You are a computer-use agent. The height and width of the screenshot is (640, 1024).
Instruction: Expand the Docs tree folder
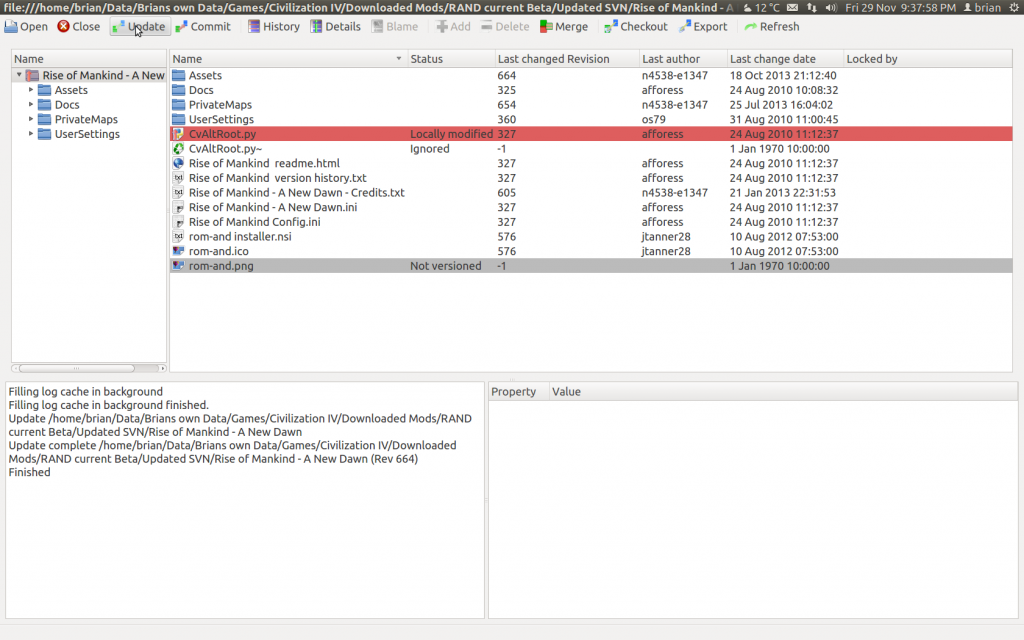point(31,104)
